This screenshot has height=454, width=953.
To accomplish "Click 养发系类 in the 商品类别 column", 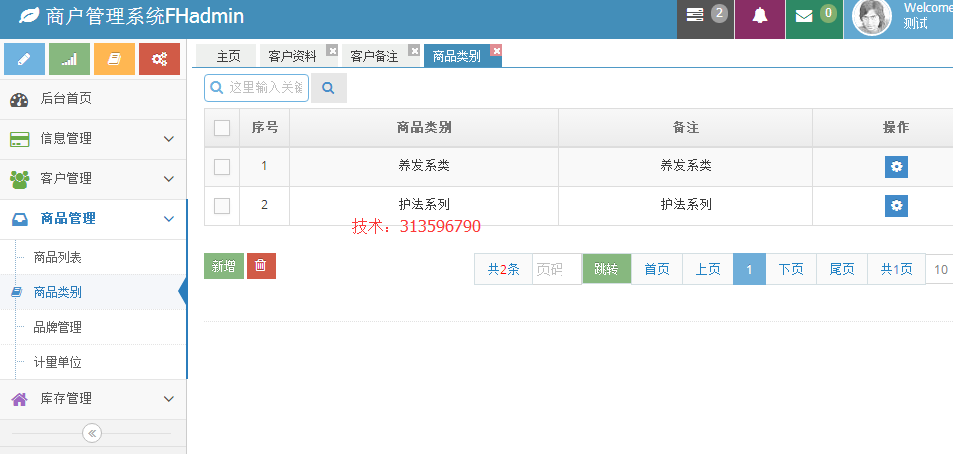I will [x=424, y=165].
